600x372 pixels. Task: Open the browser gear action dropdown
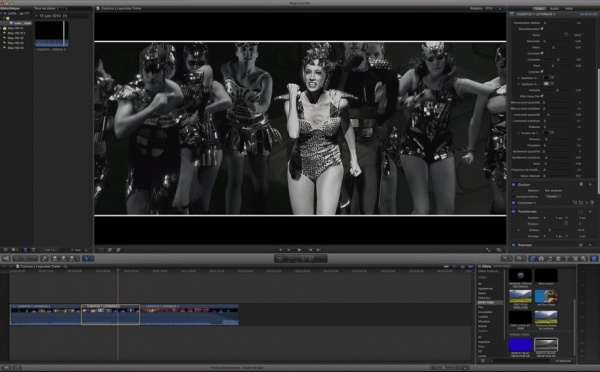click(15, 250)
